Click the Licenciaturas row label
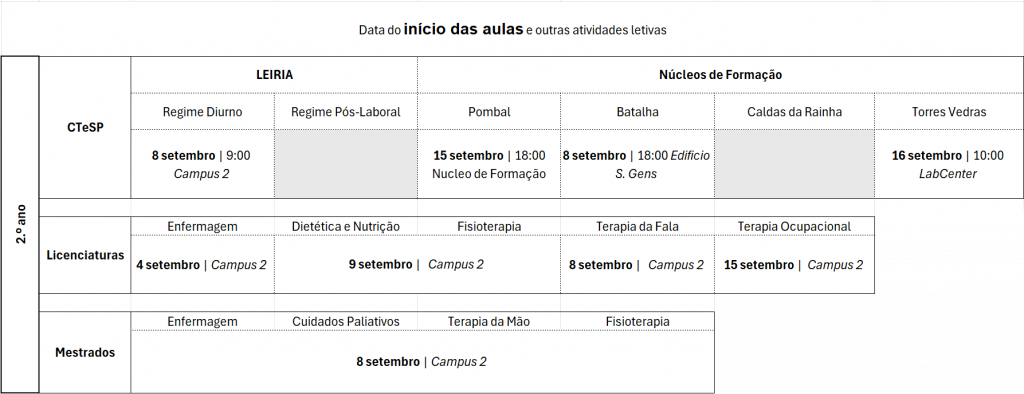 tap(86, 255)
